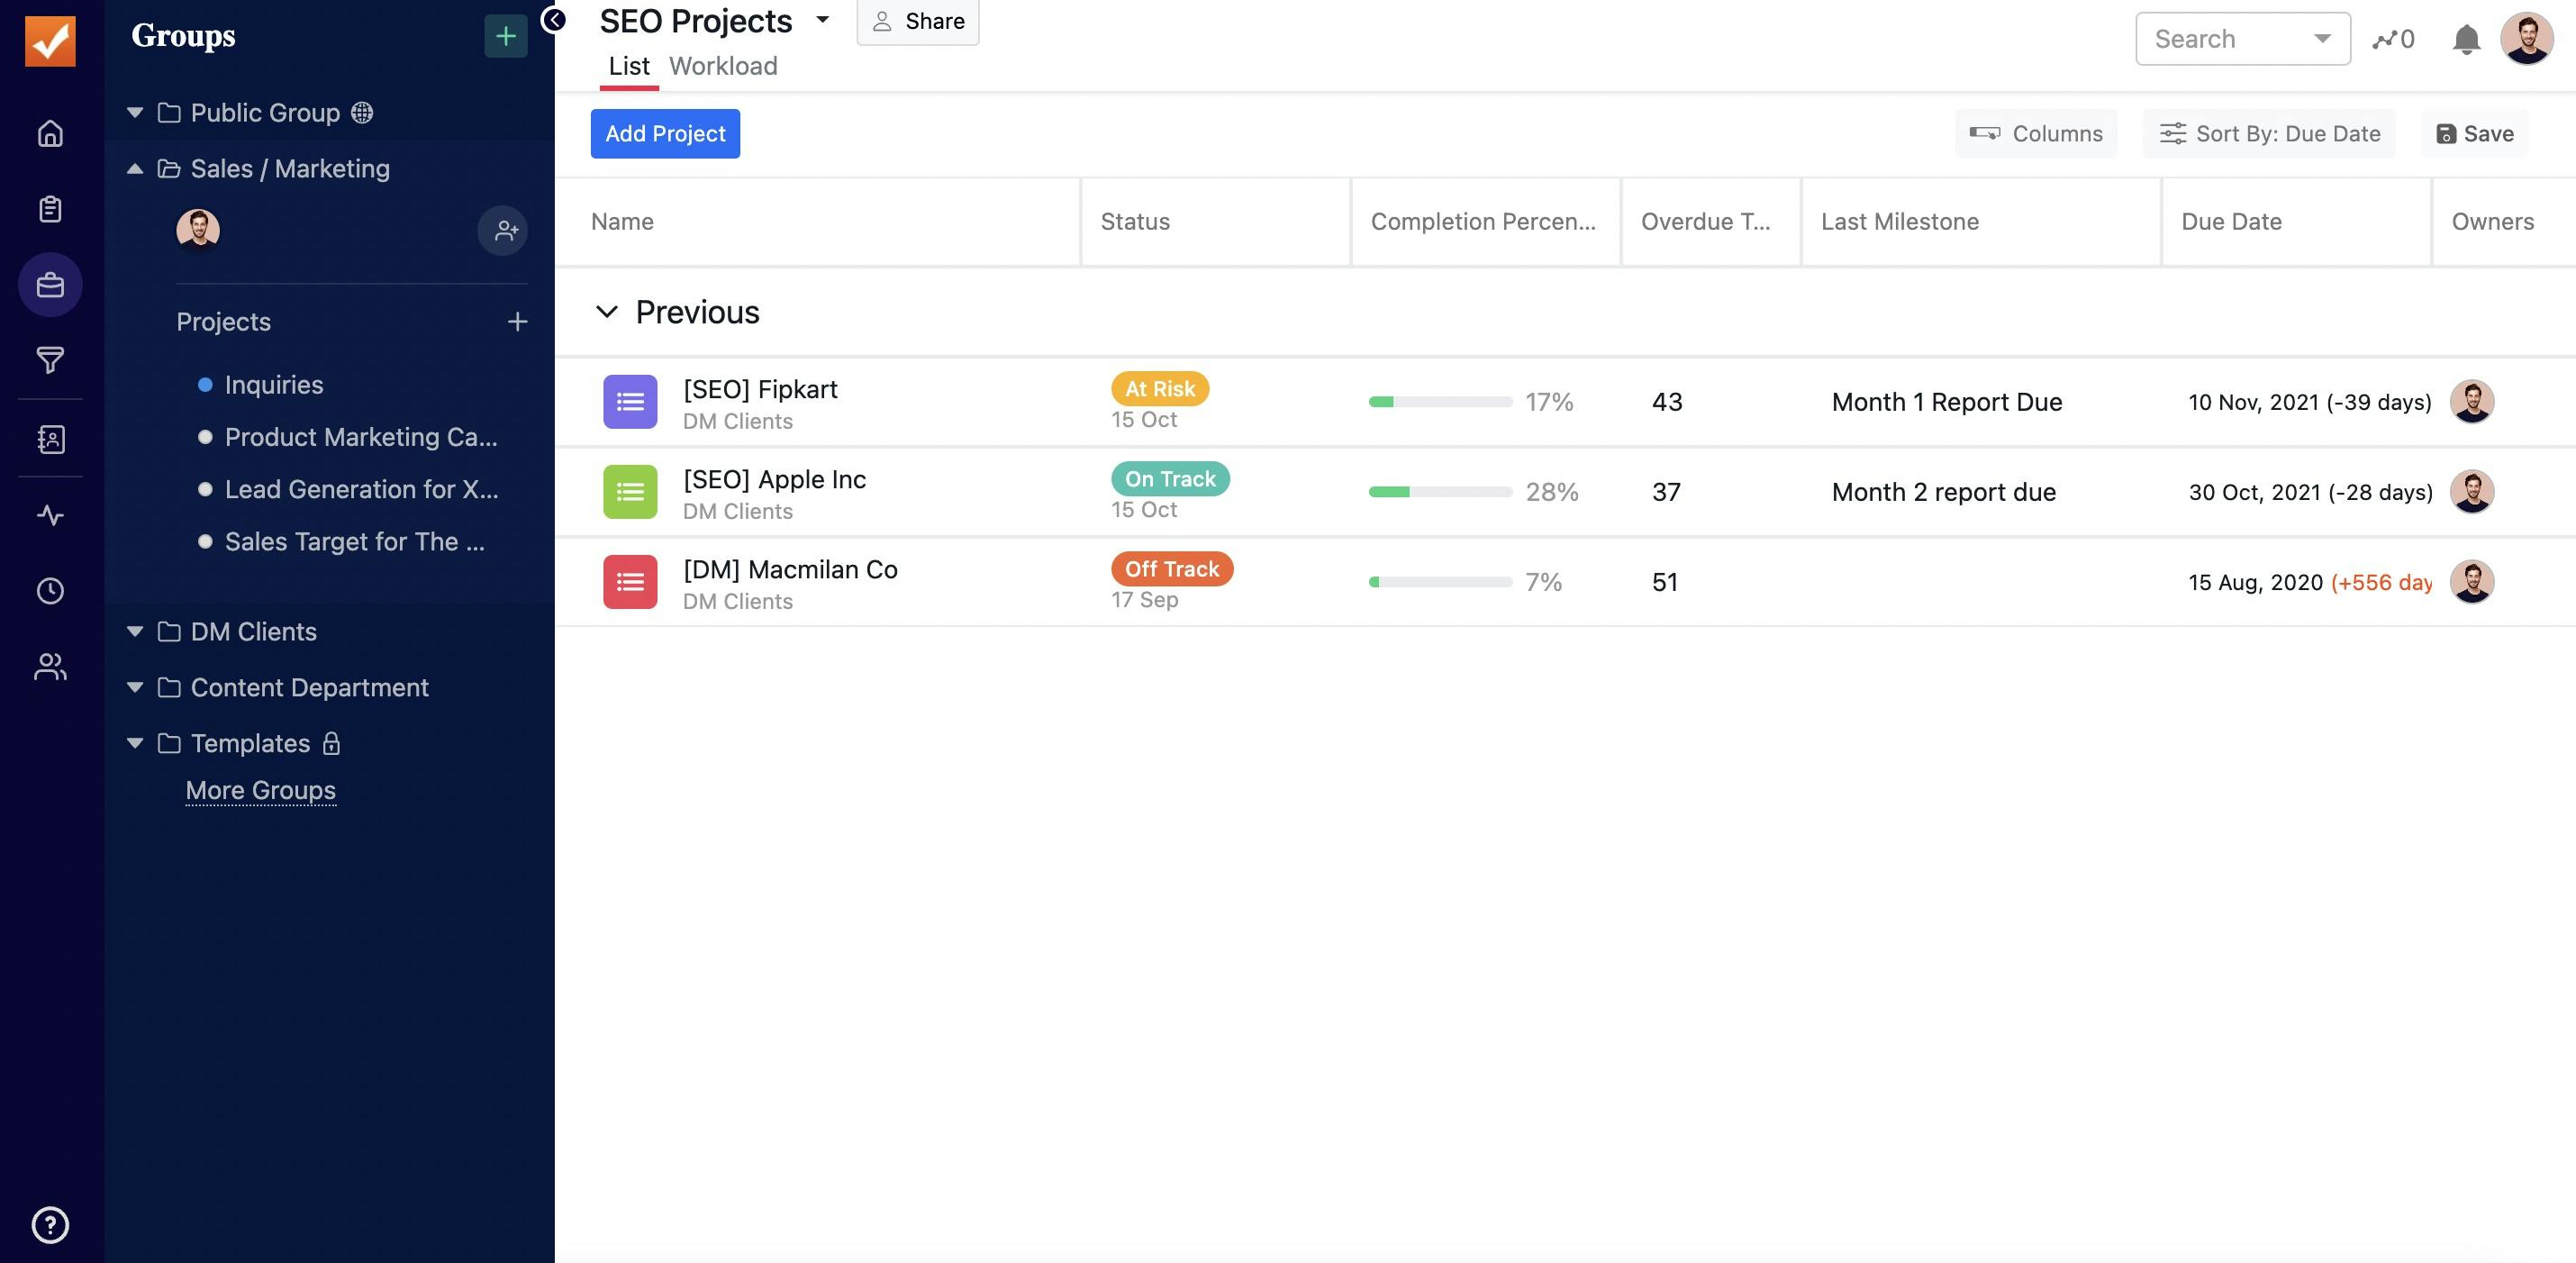Viewport: 2576px width, 1263px height.
Task: Open the funnel filter icon in rail
Action: pos(50,360)
